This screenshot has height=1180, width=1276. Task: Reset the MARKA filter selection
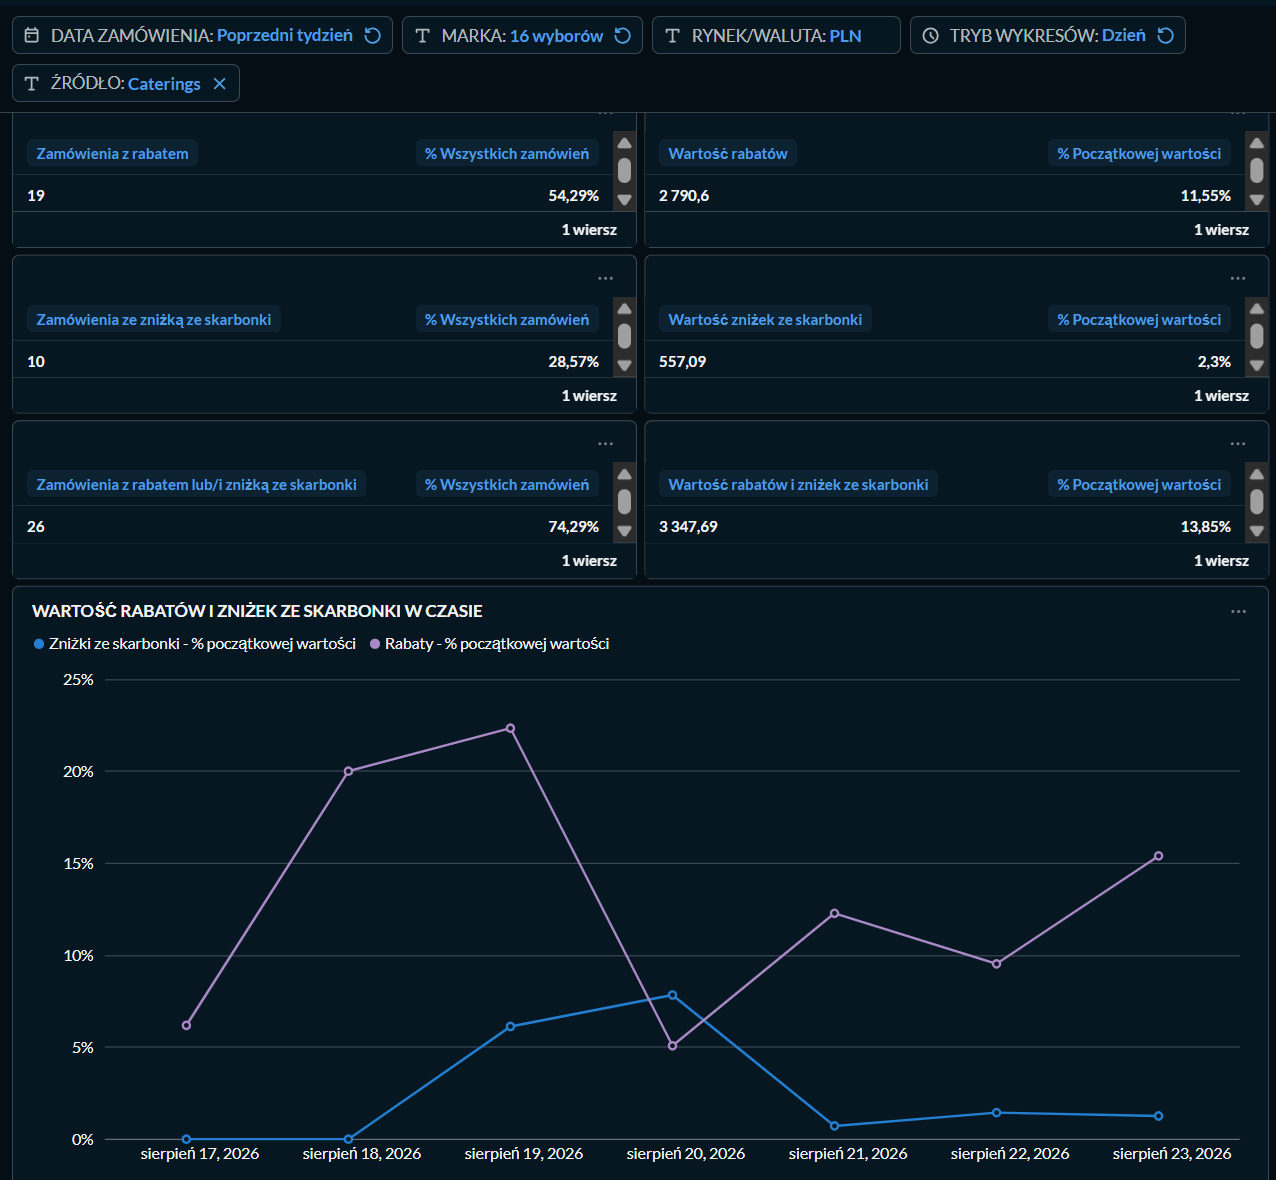[x=623, y=36]
